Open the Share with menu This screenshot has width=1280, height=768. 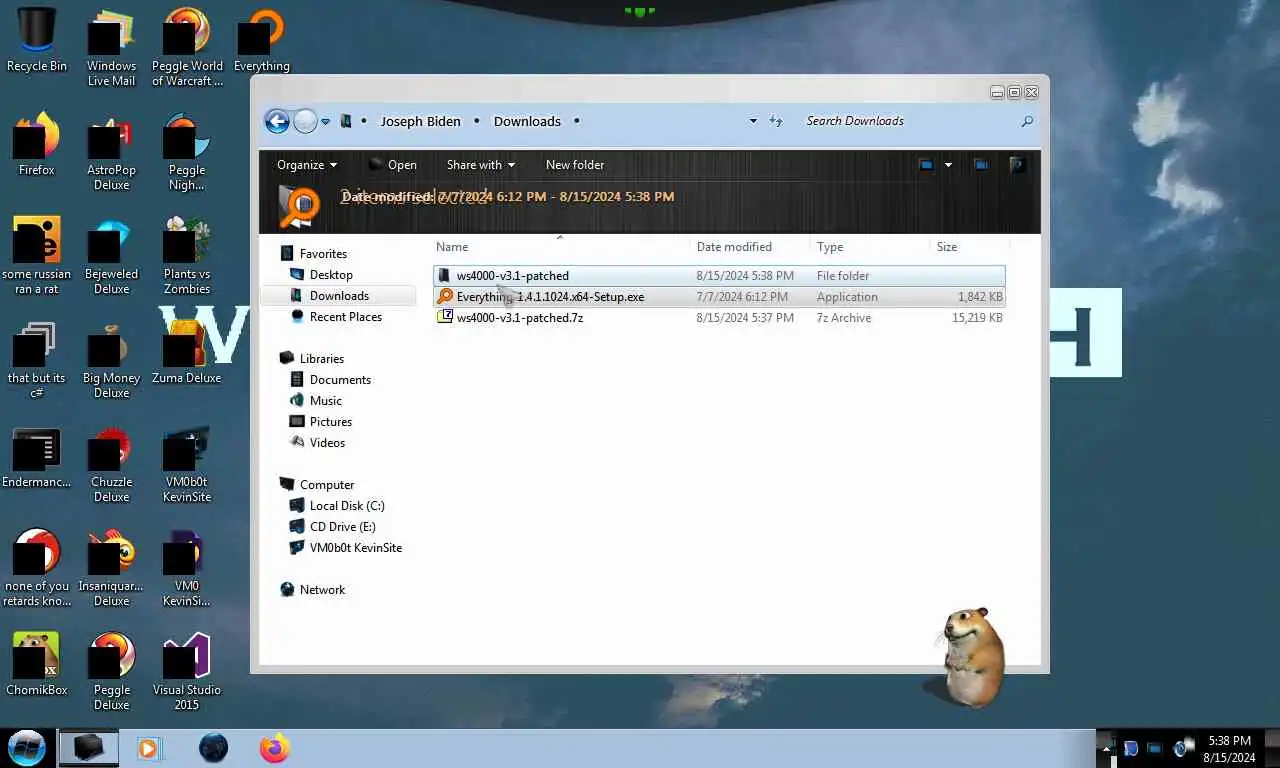pos(481,165)
